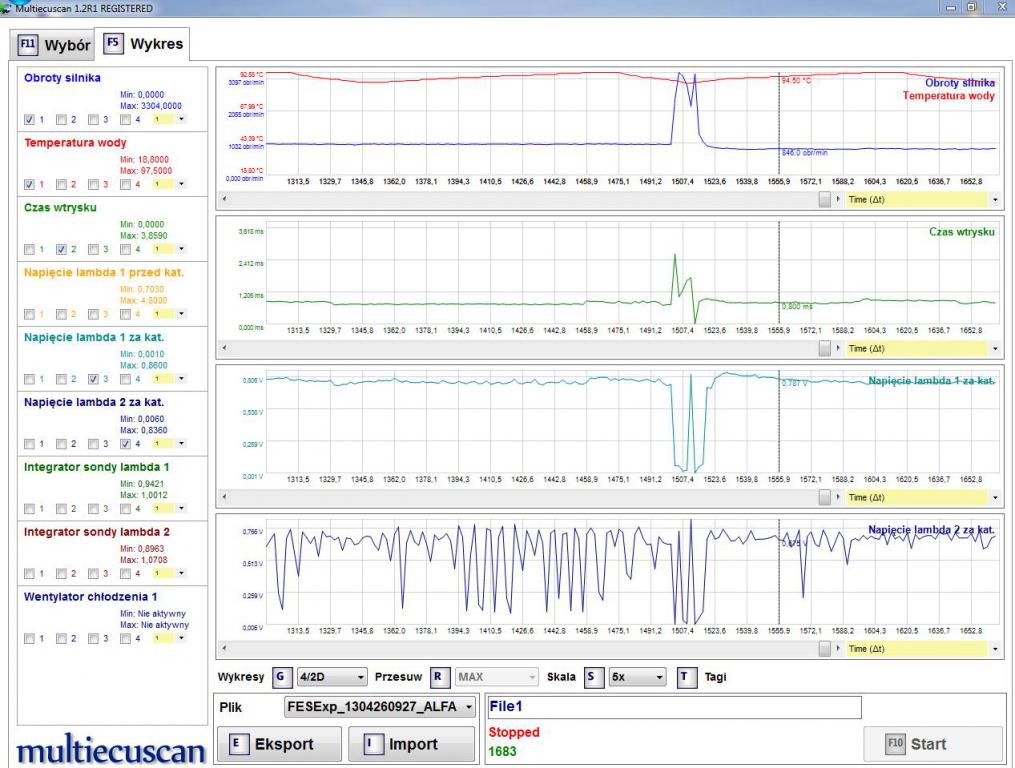The height and width of the screenshot is (768, 1015).
Task: Enable graph 2 checkbox for Integrator sondy lambda 1
Action: point(61,509)
